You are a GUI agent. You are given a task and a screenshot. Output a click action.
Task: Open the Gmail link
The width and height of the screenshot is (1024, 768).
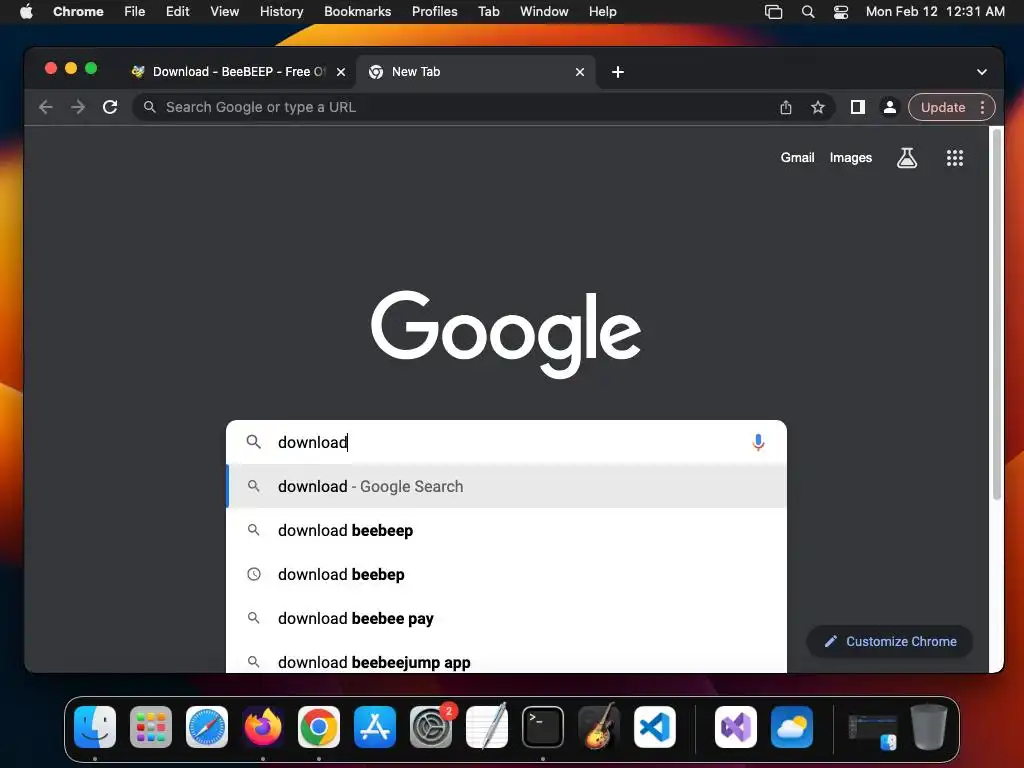[797, 157]
